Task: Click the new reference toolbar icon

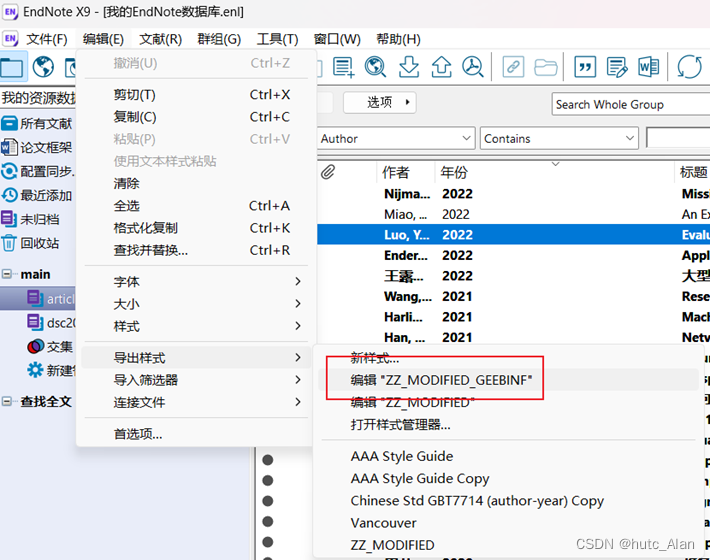Action: point(344,67)
